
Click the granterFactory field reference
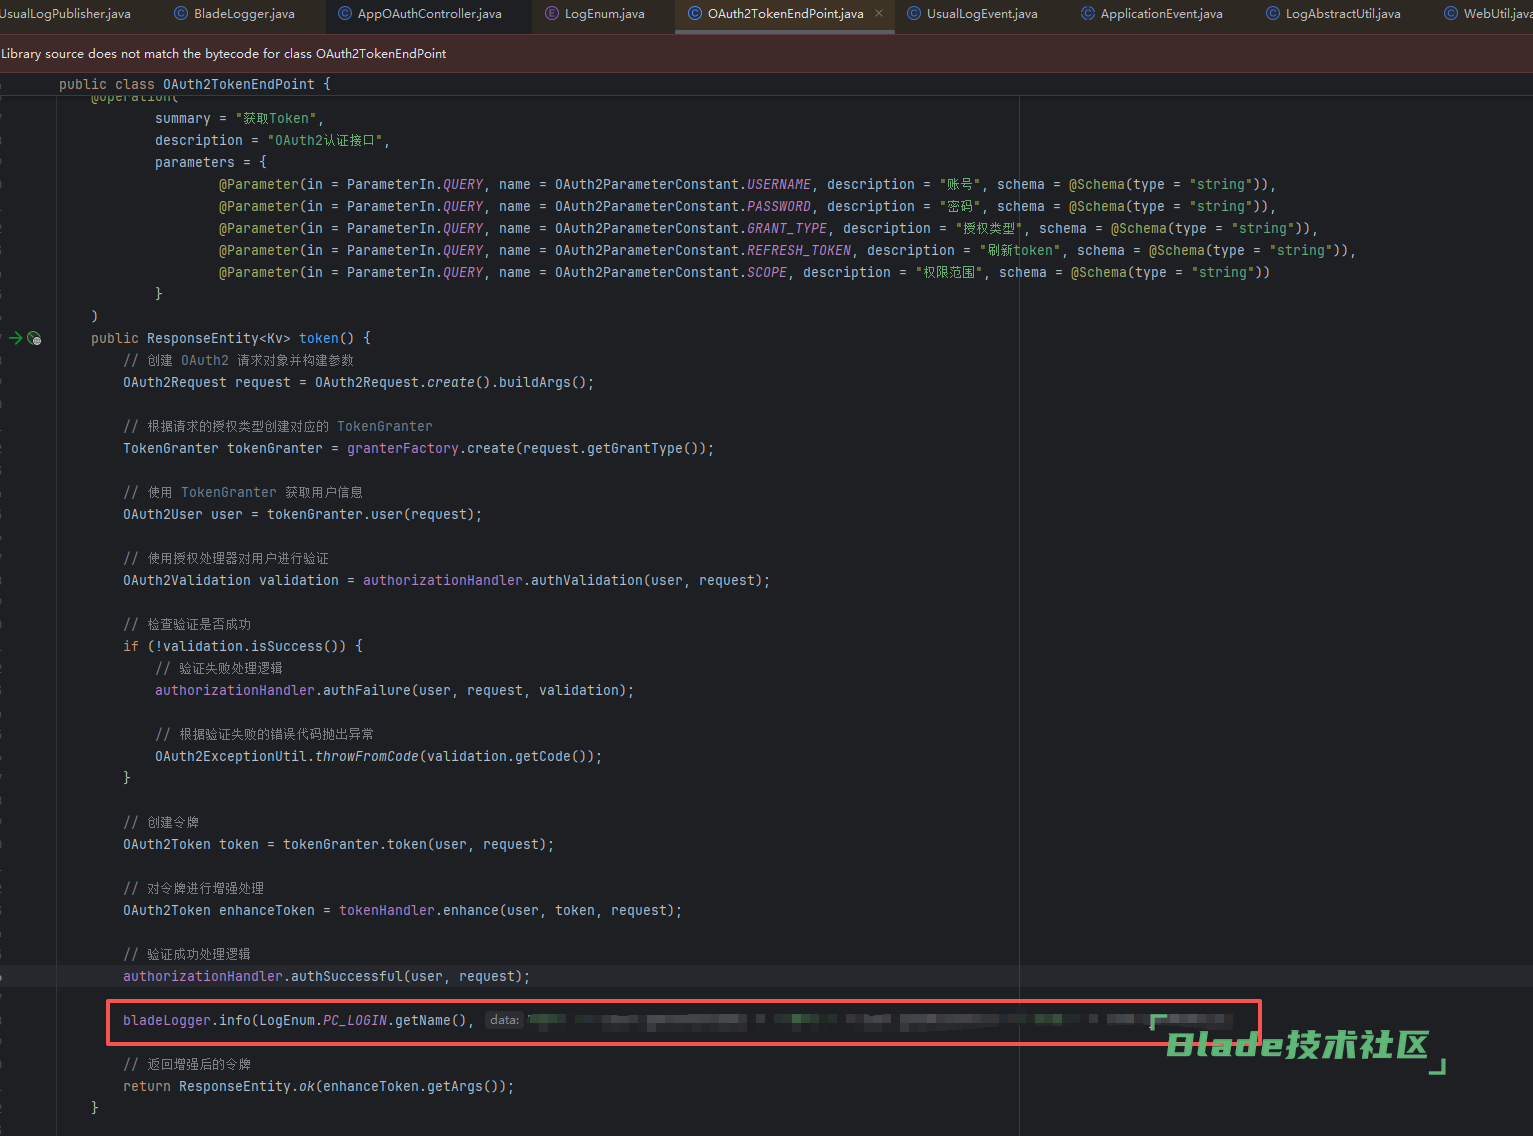coord(403,449)
